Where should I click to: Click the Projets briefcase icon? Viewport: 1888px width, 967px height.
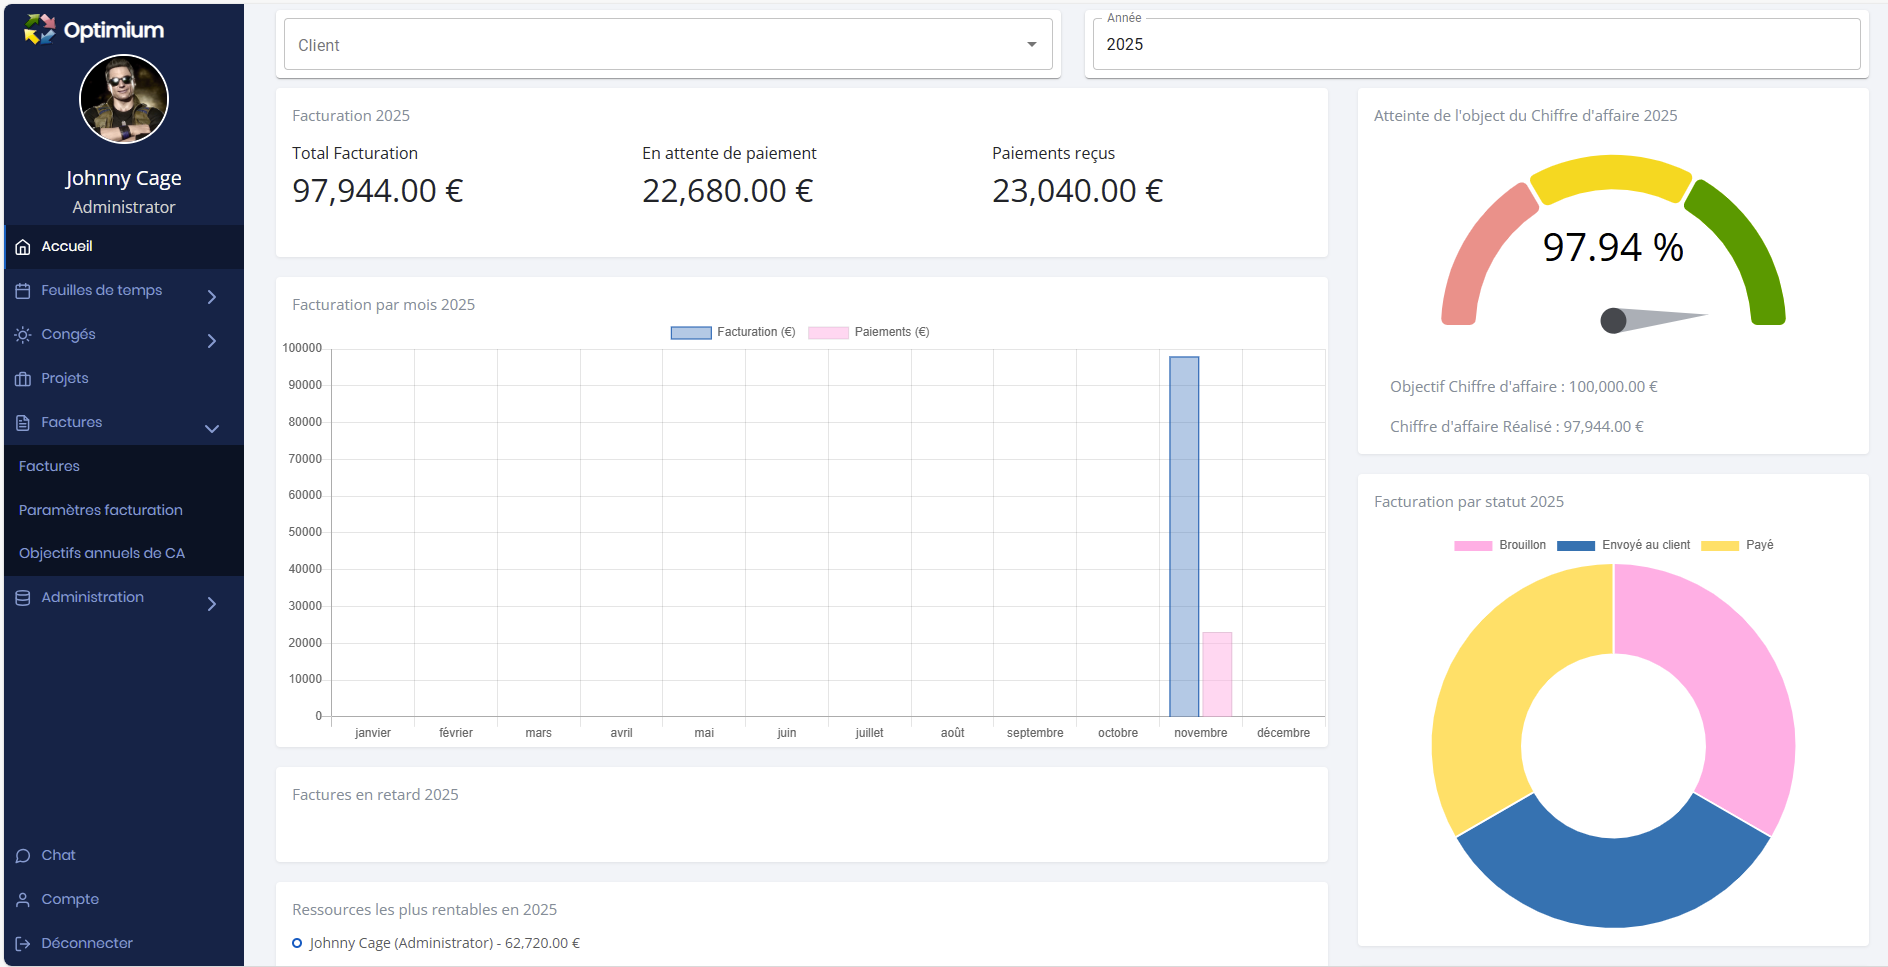[23, 379]
